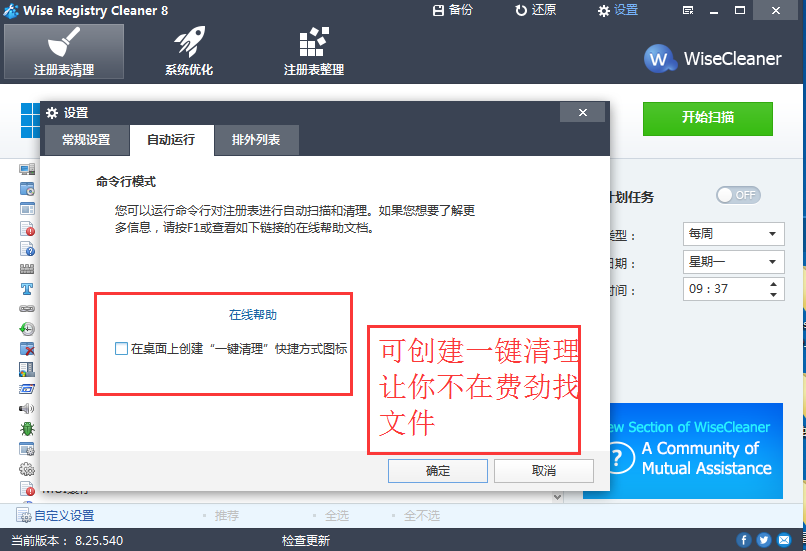Click 检查更新 in the status bar
Image resolution: width=806 pixels, height=551 pixels.
[306, 541]
